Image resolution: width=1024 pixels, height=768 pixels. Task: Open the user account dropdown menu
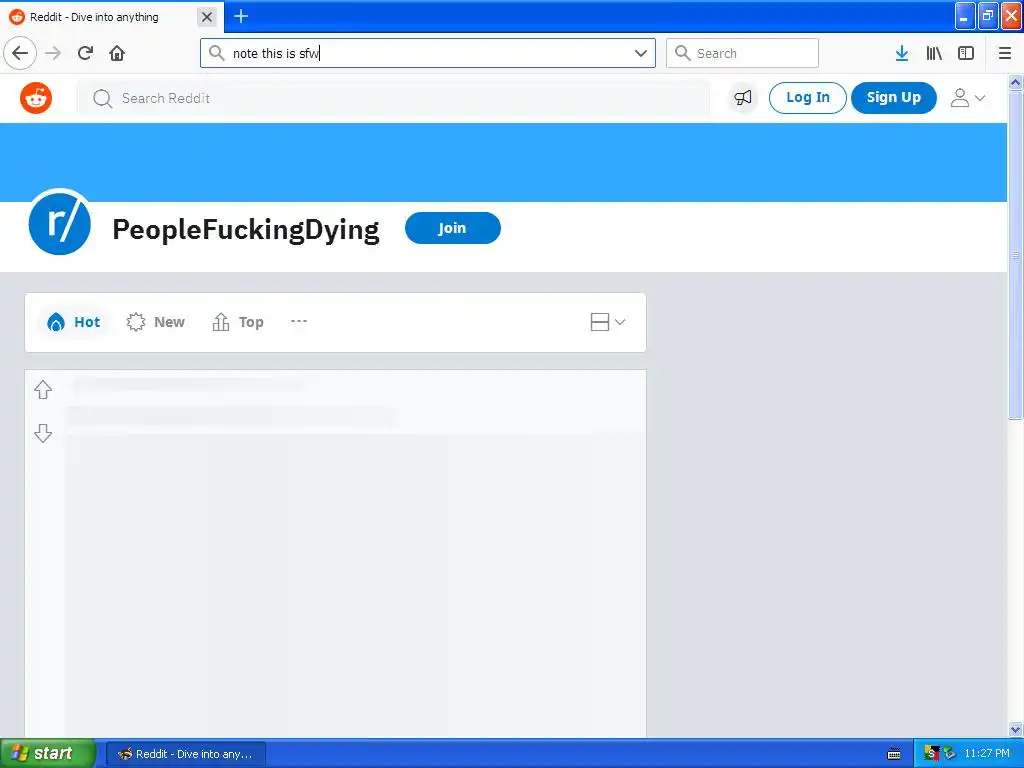click(968, 98)
